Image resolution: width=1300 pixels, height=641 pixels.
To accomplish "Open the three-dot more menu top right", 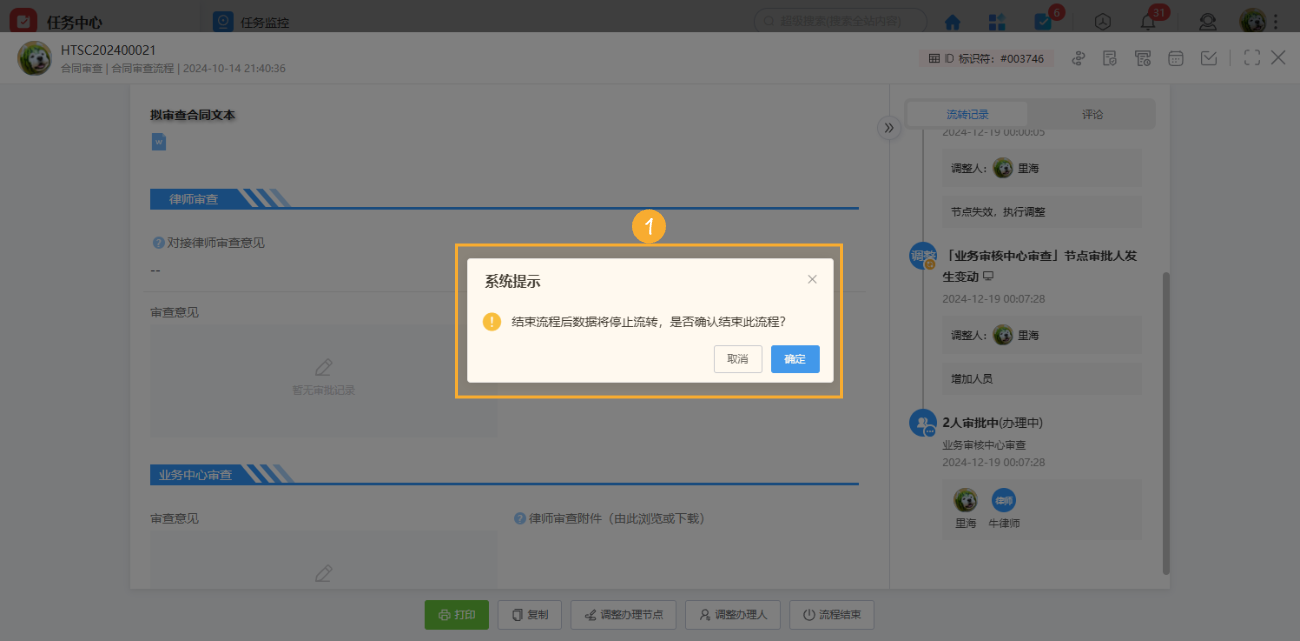I will (x=1277, y=21).
